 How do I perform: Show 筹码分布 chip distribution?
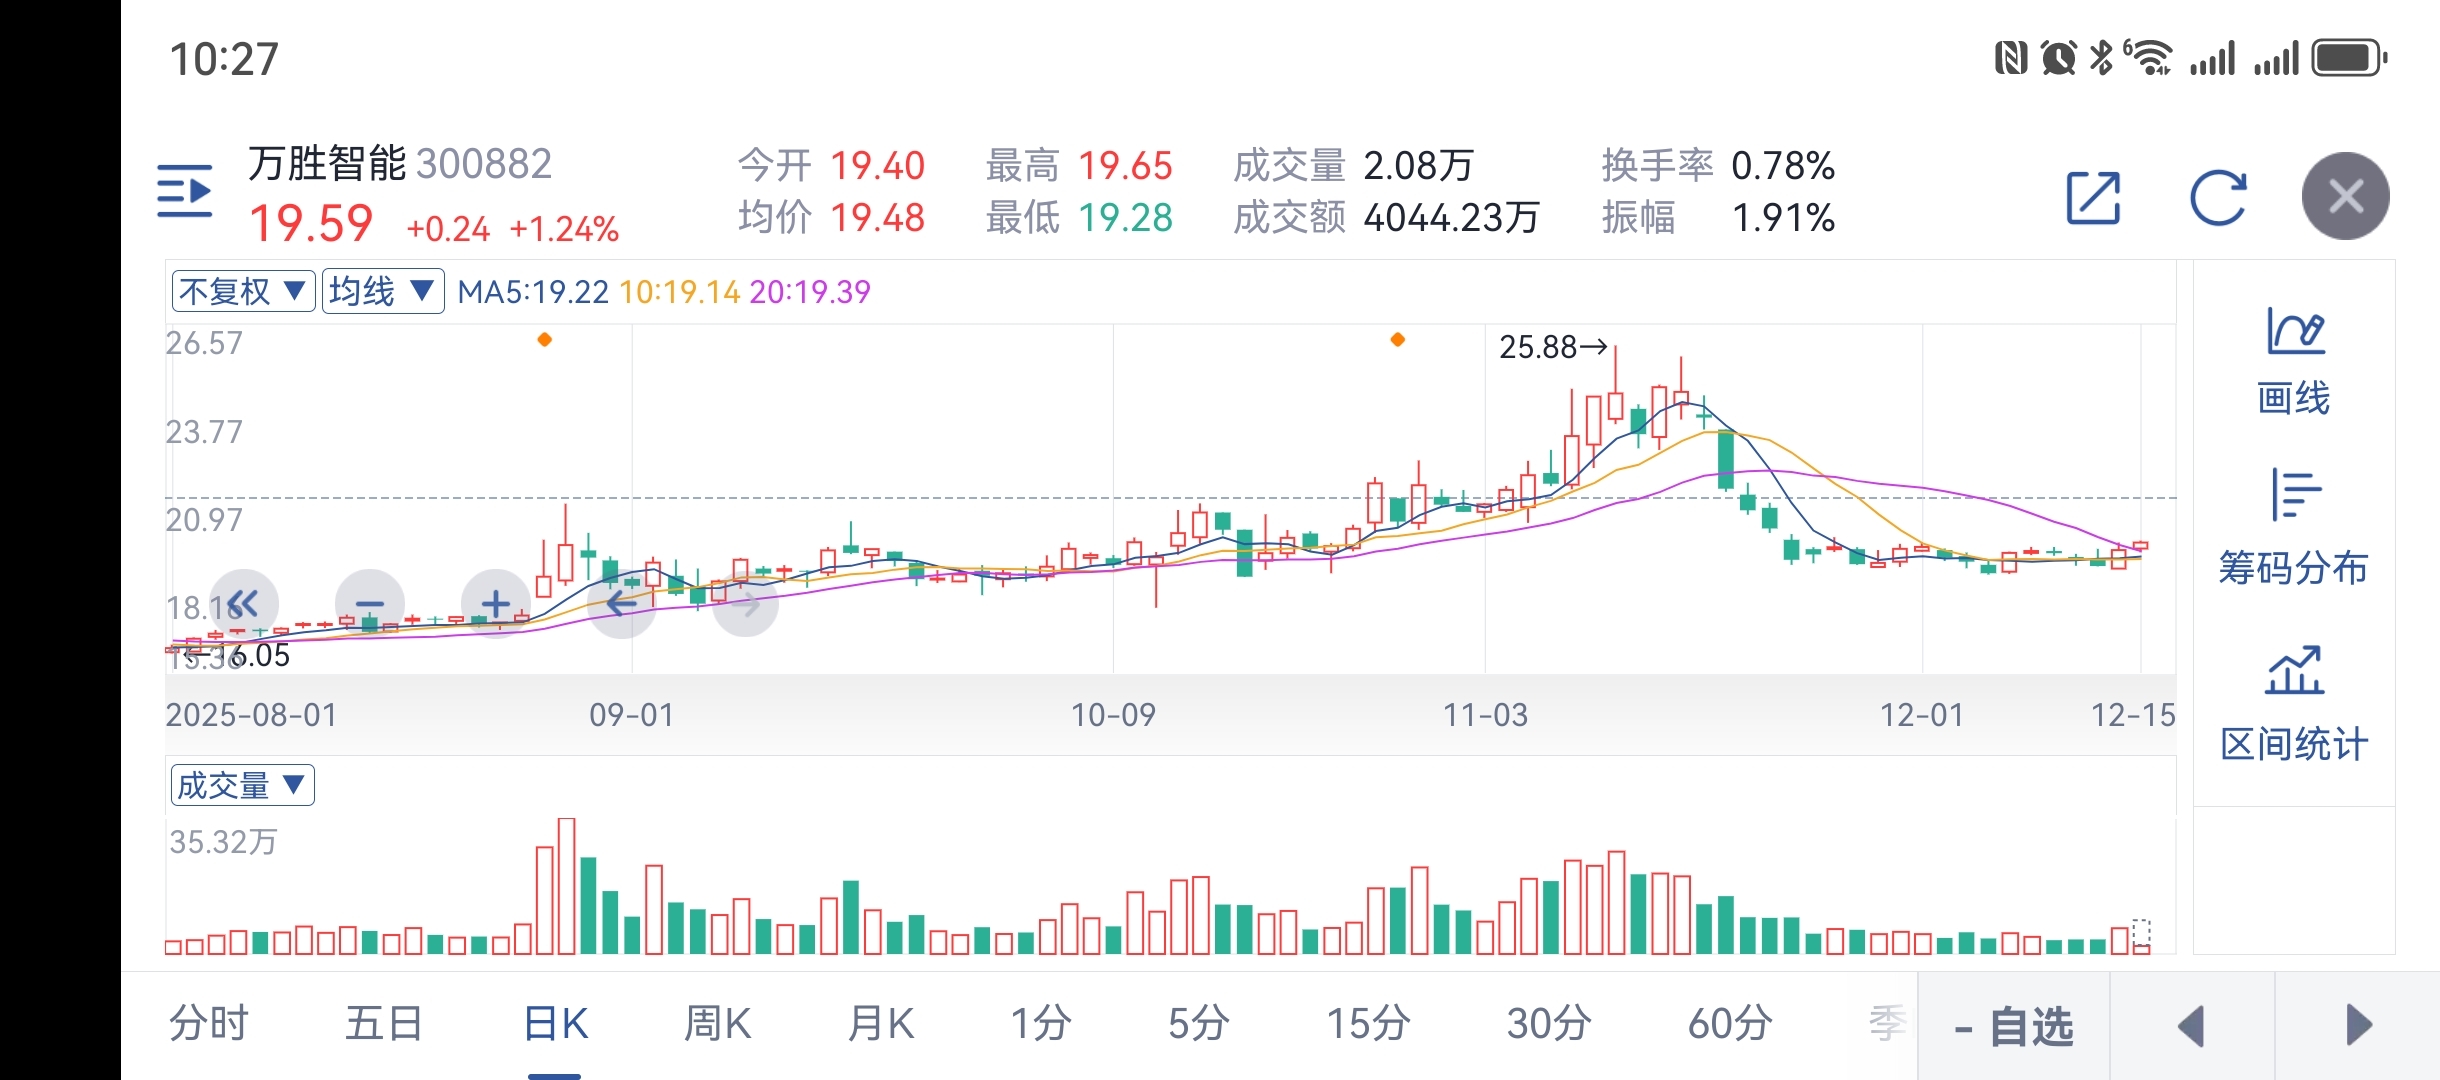(2293, 528)
